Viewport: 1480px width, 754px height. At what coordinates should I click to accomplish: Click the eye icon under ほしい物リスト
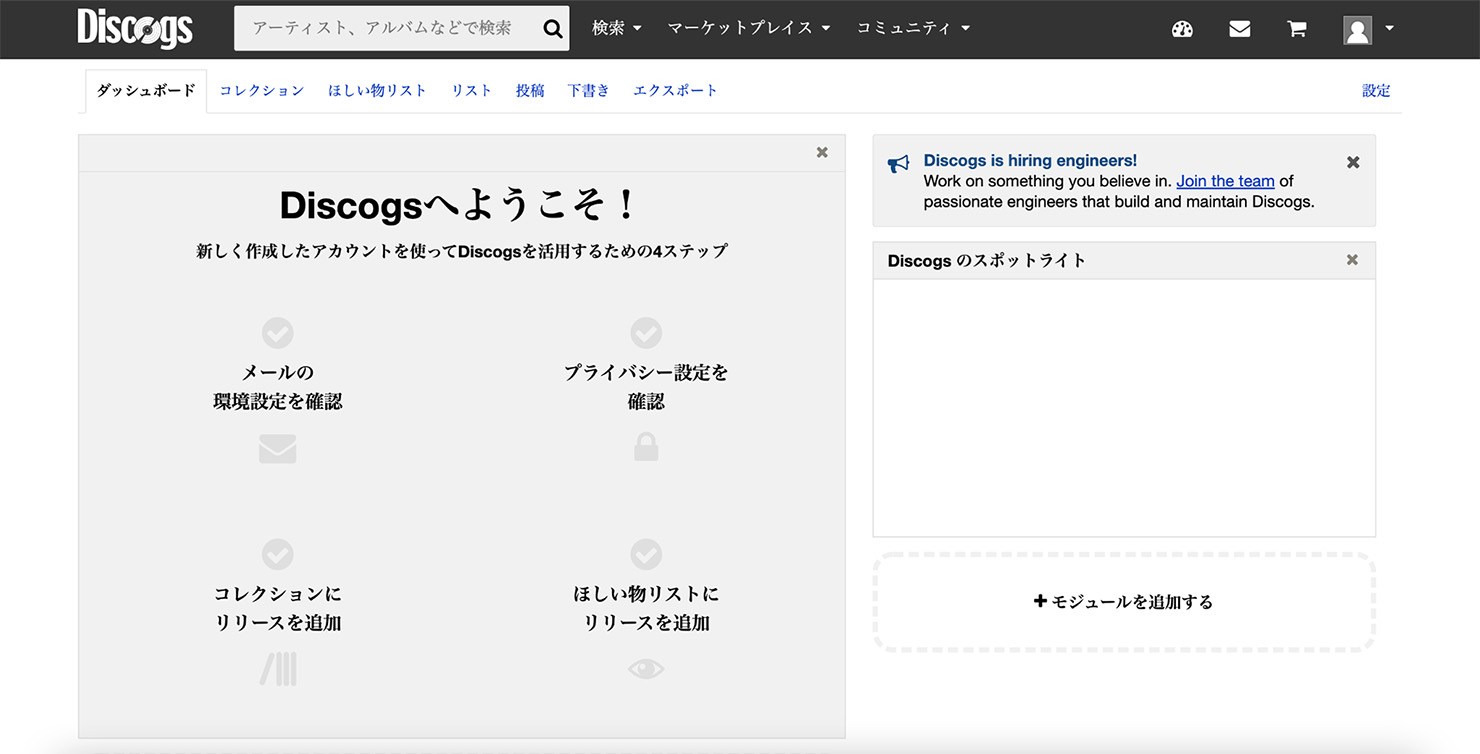coord(646,669)
